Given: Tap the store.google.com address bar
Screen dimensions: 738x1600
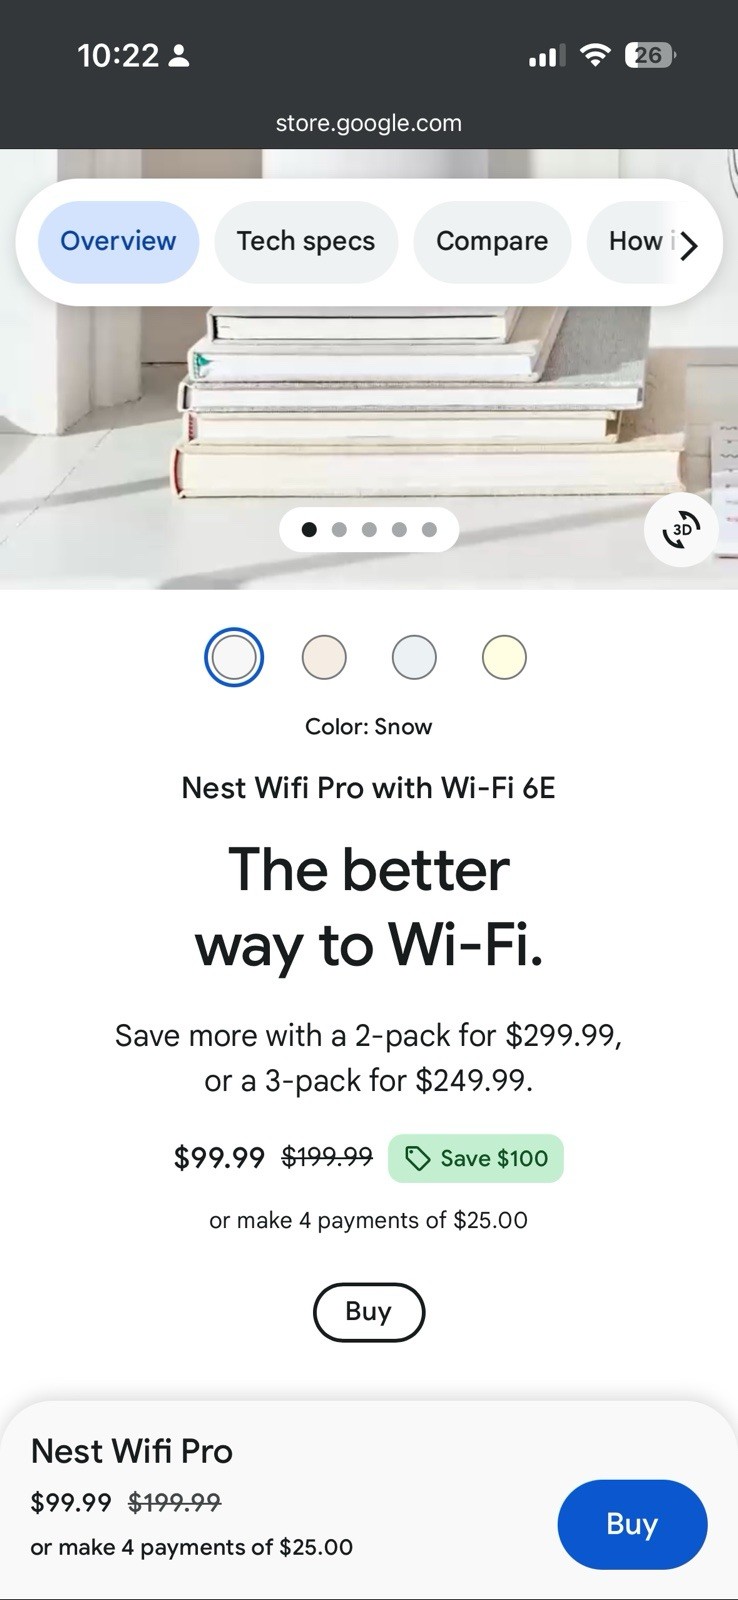Looking at the screenshot, I should pos(369,123).
